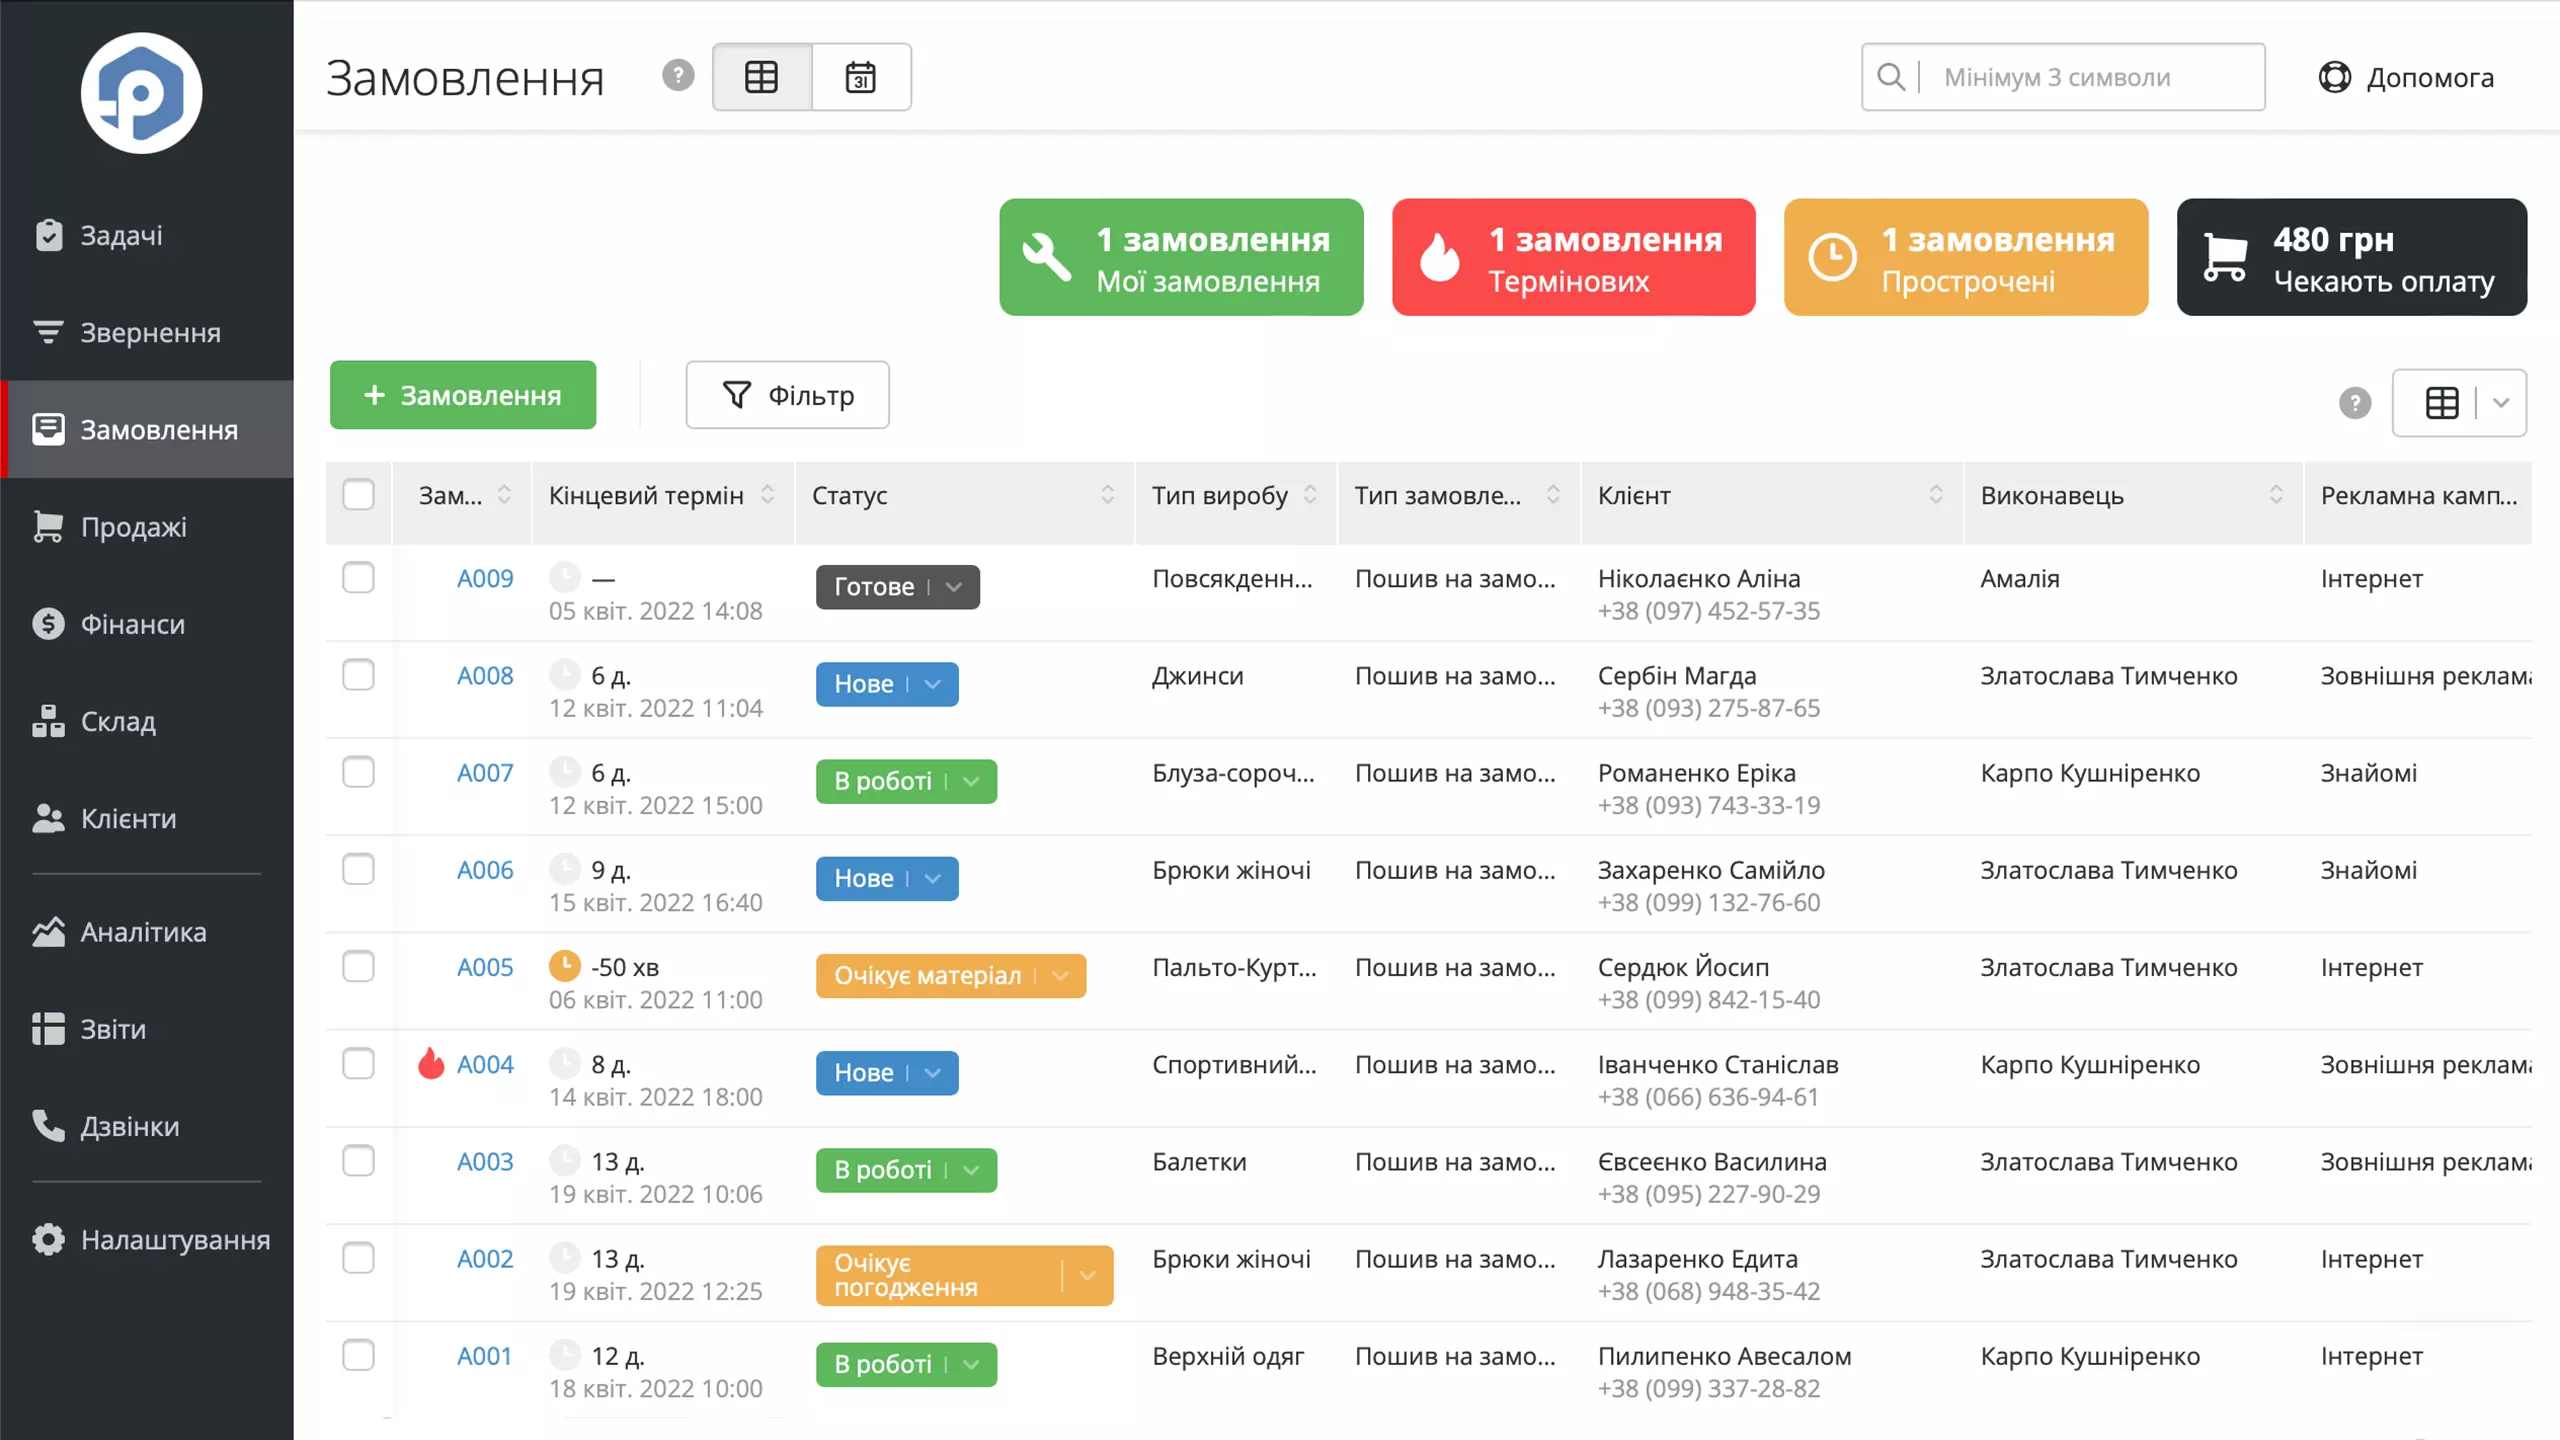Check the checkbox for order A009
Image resolution: width=2560 pixels, height=1440 pixels.
click(358, 577)
